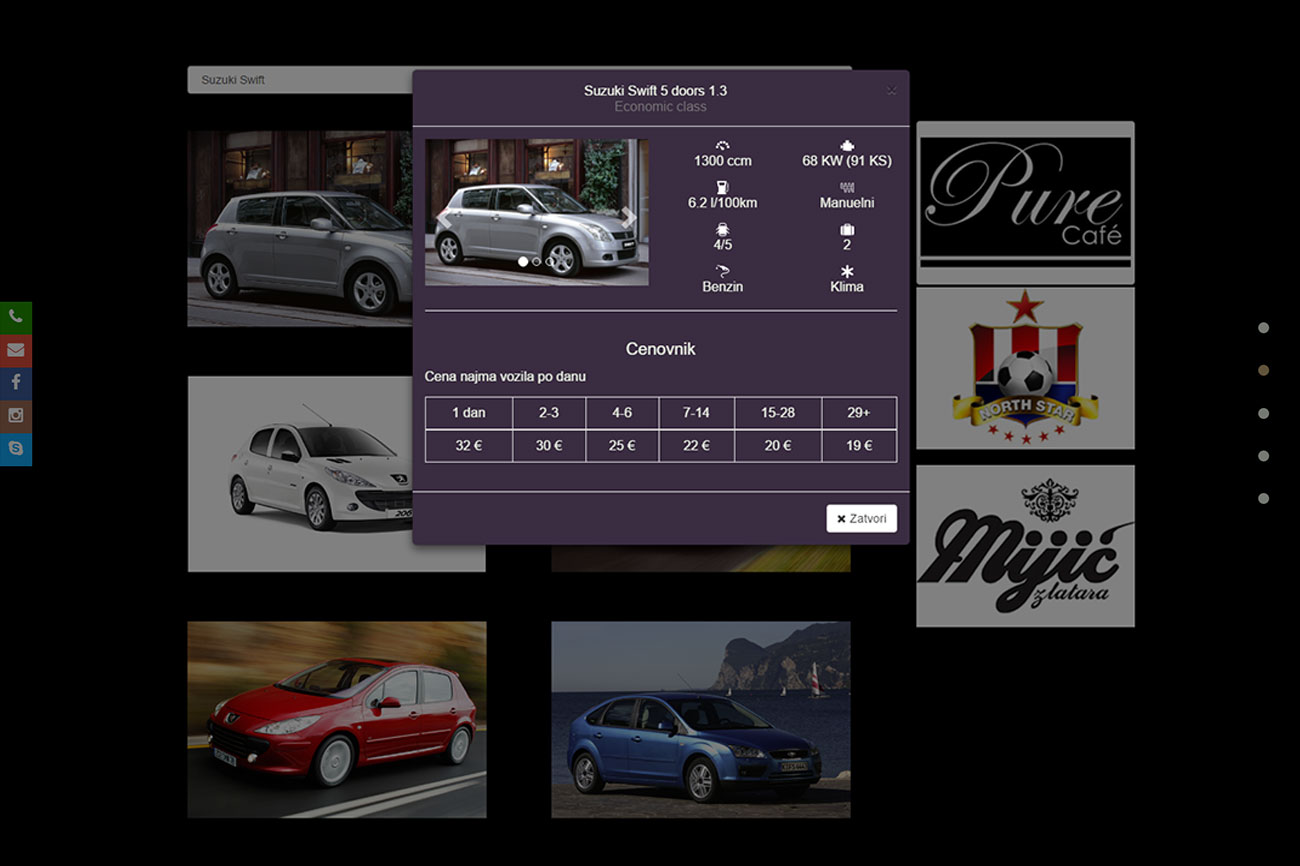The image size is (1300, 866).
Task: Open the Pure Café sponsor banner
Action: click(x=1025, y=203)
